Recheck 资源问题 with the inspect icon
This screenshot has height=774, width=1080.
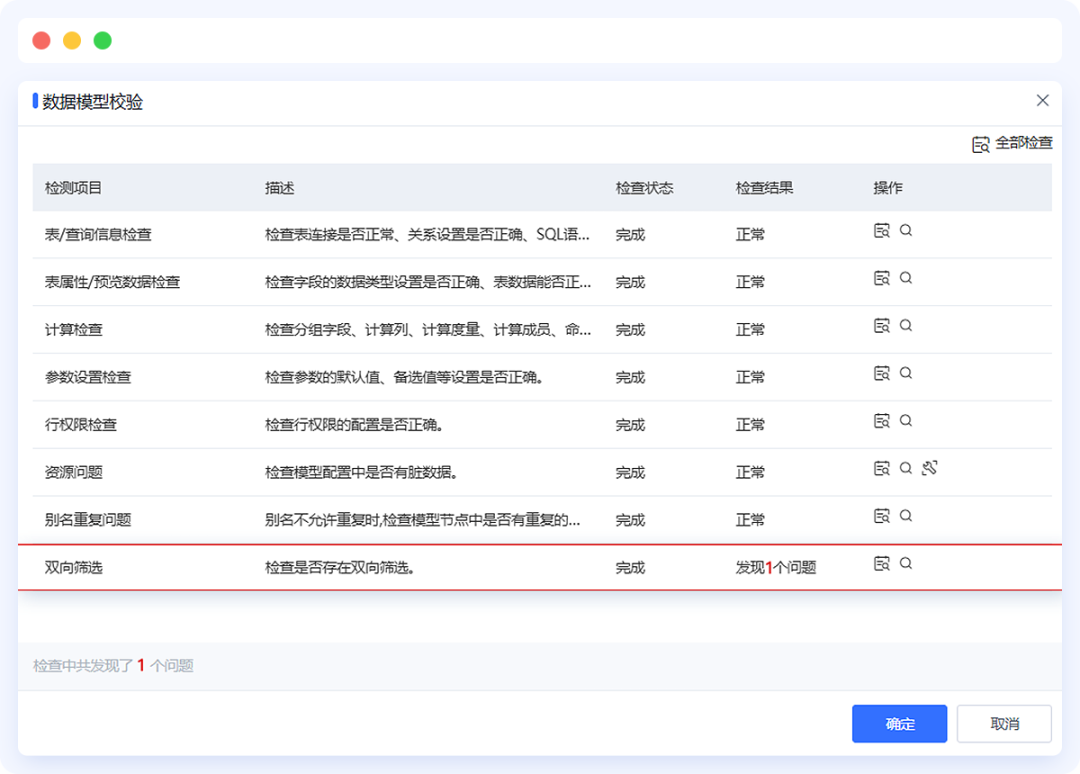[x=882, y=467]
